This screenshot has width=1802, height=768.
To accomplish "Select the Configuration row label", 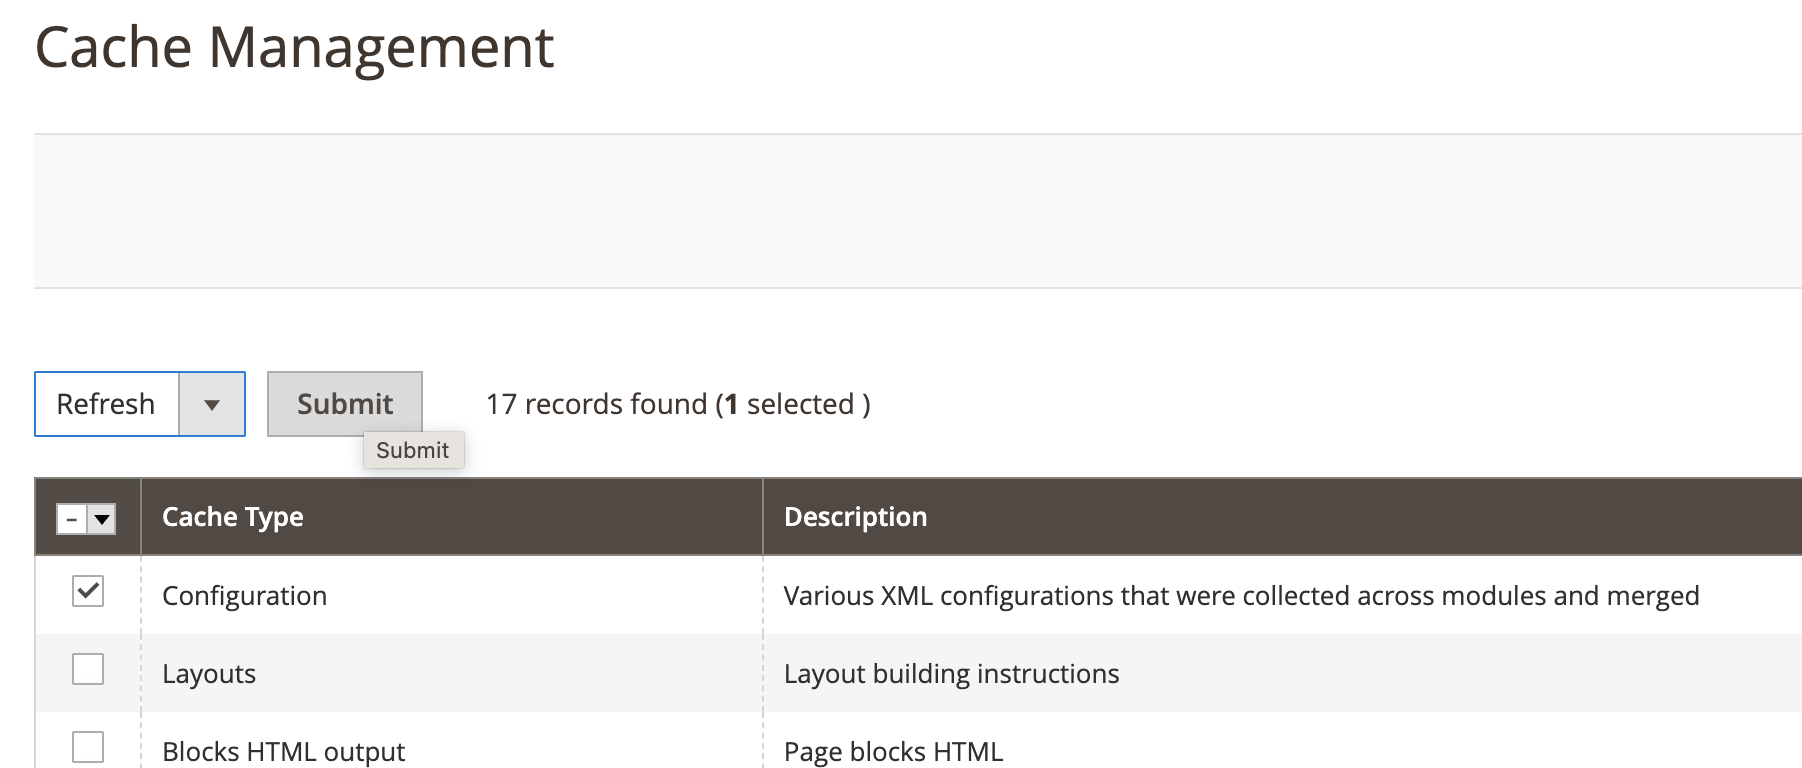I will (245, 595).
